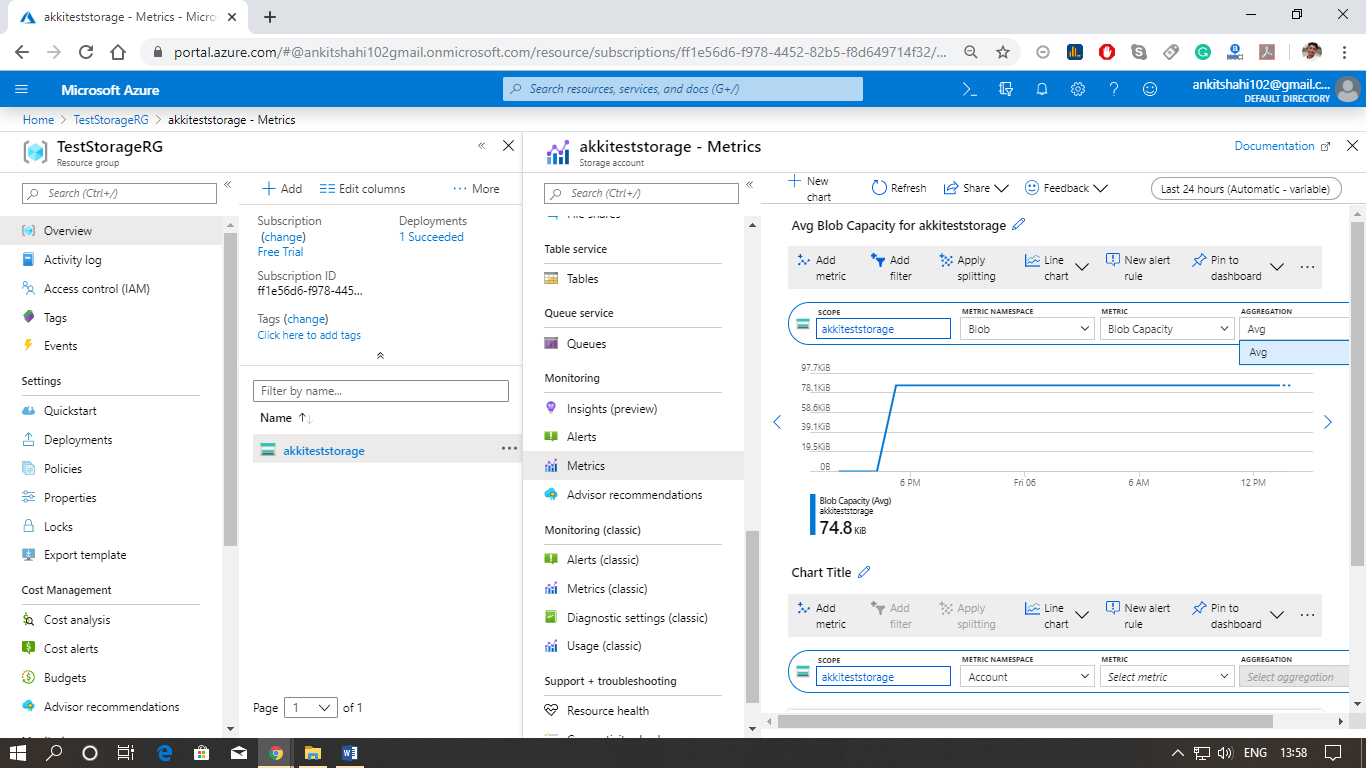Focus the Azure global search box
1366x768 pixels.
tap(683, 89)
